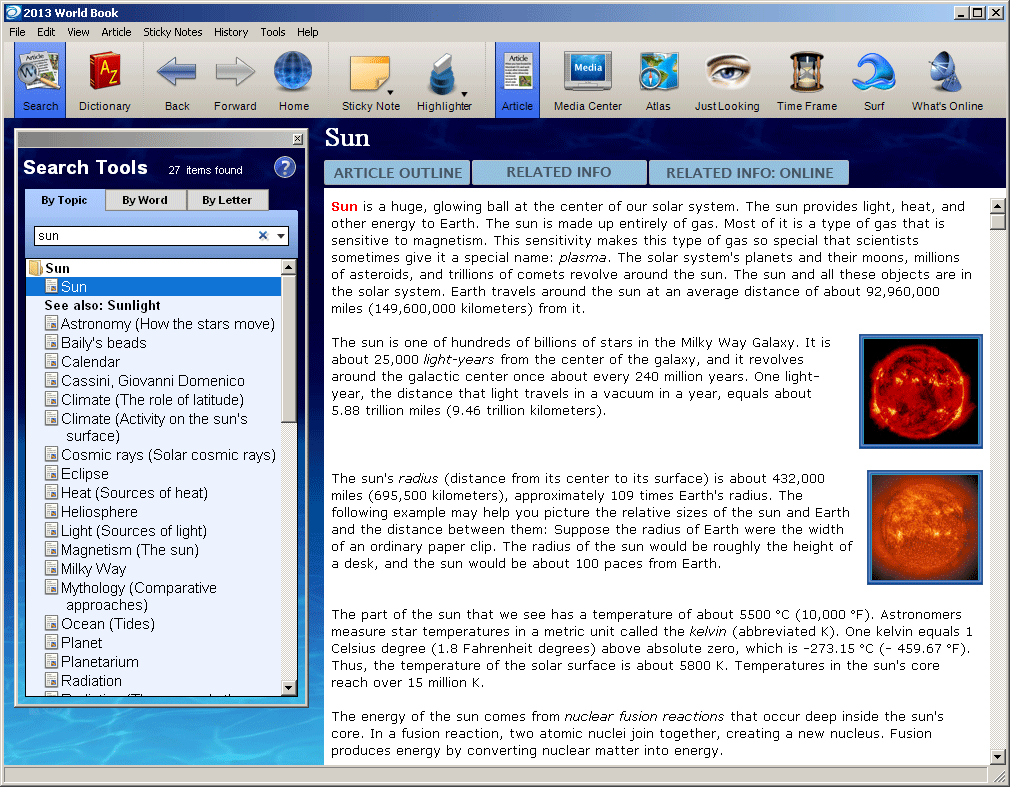Click the Forward arrow button
The width and height of the screenshot is (1010, 787).
point(235,81)
